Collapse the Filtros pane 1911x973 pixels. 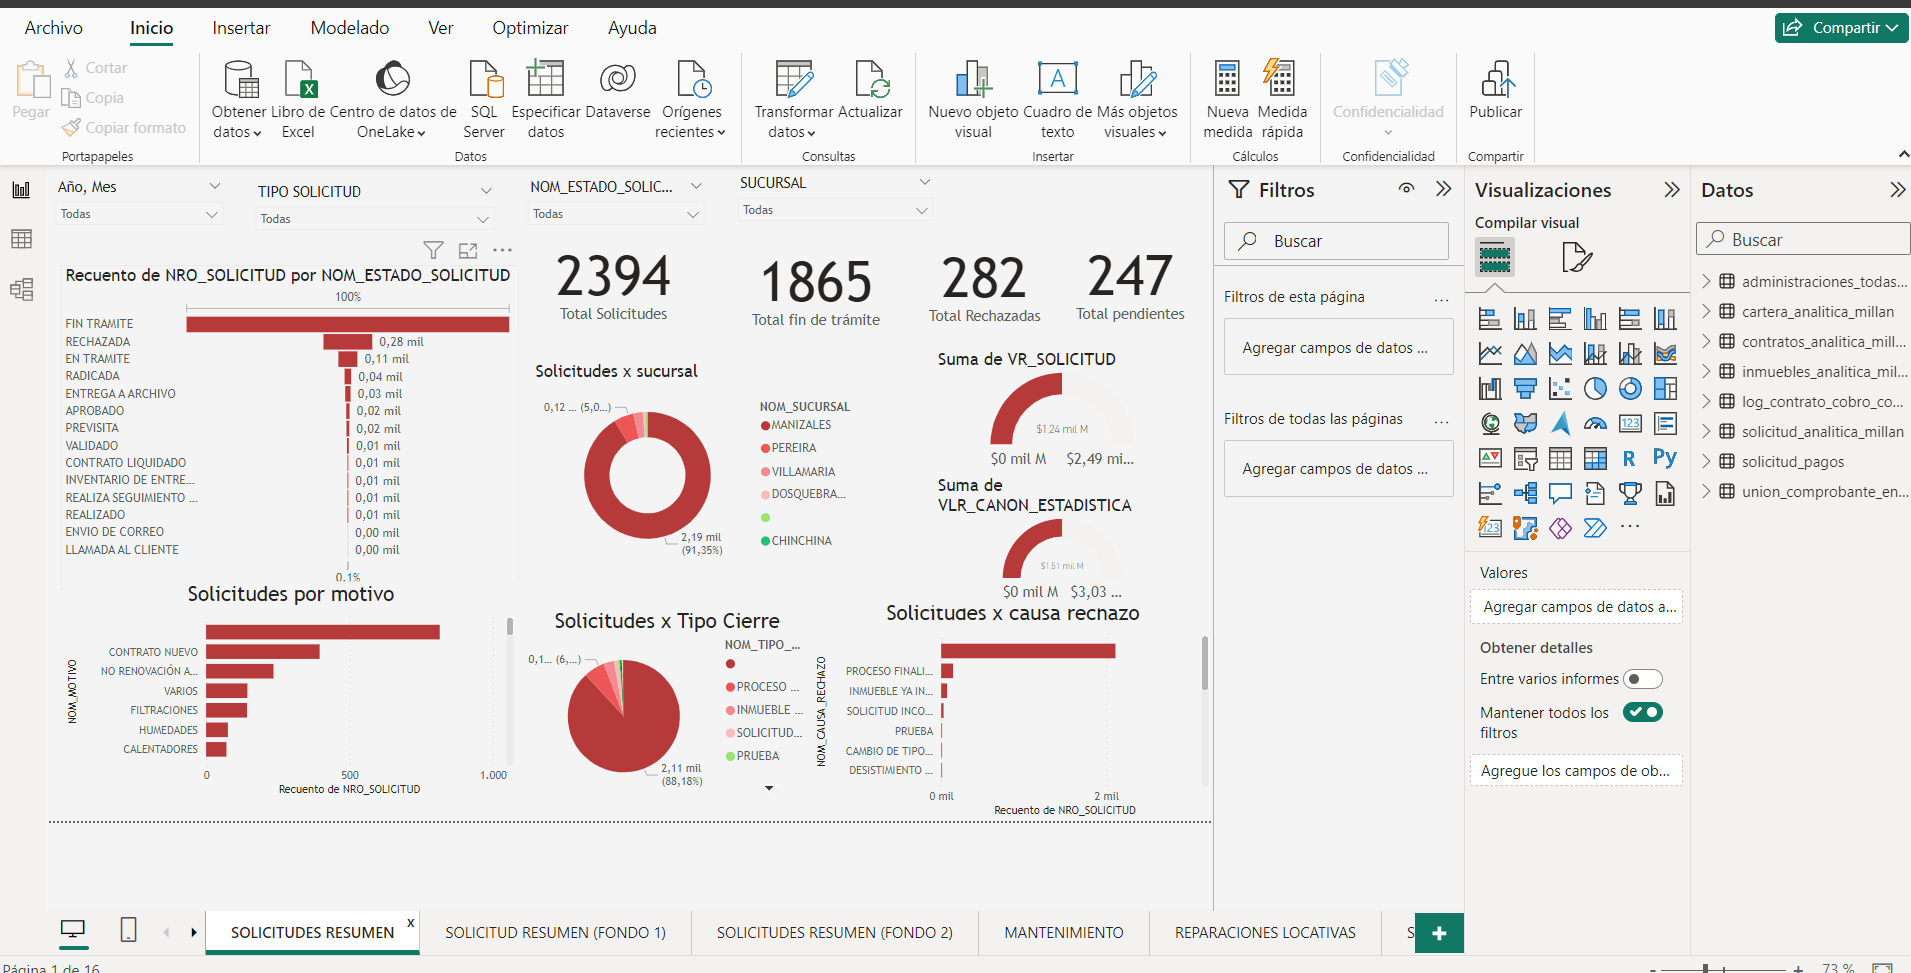click(x=1443, y=189)
